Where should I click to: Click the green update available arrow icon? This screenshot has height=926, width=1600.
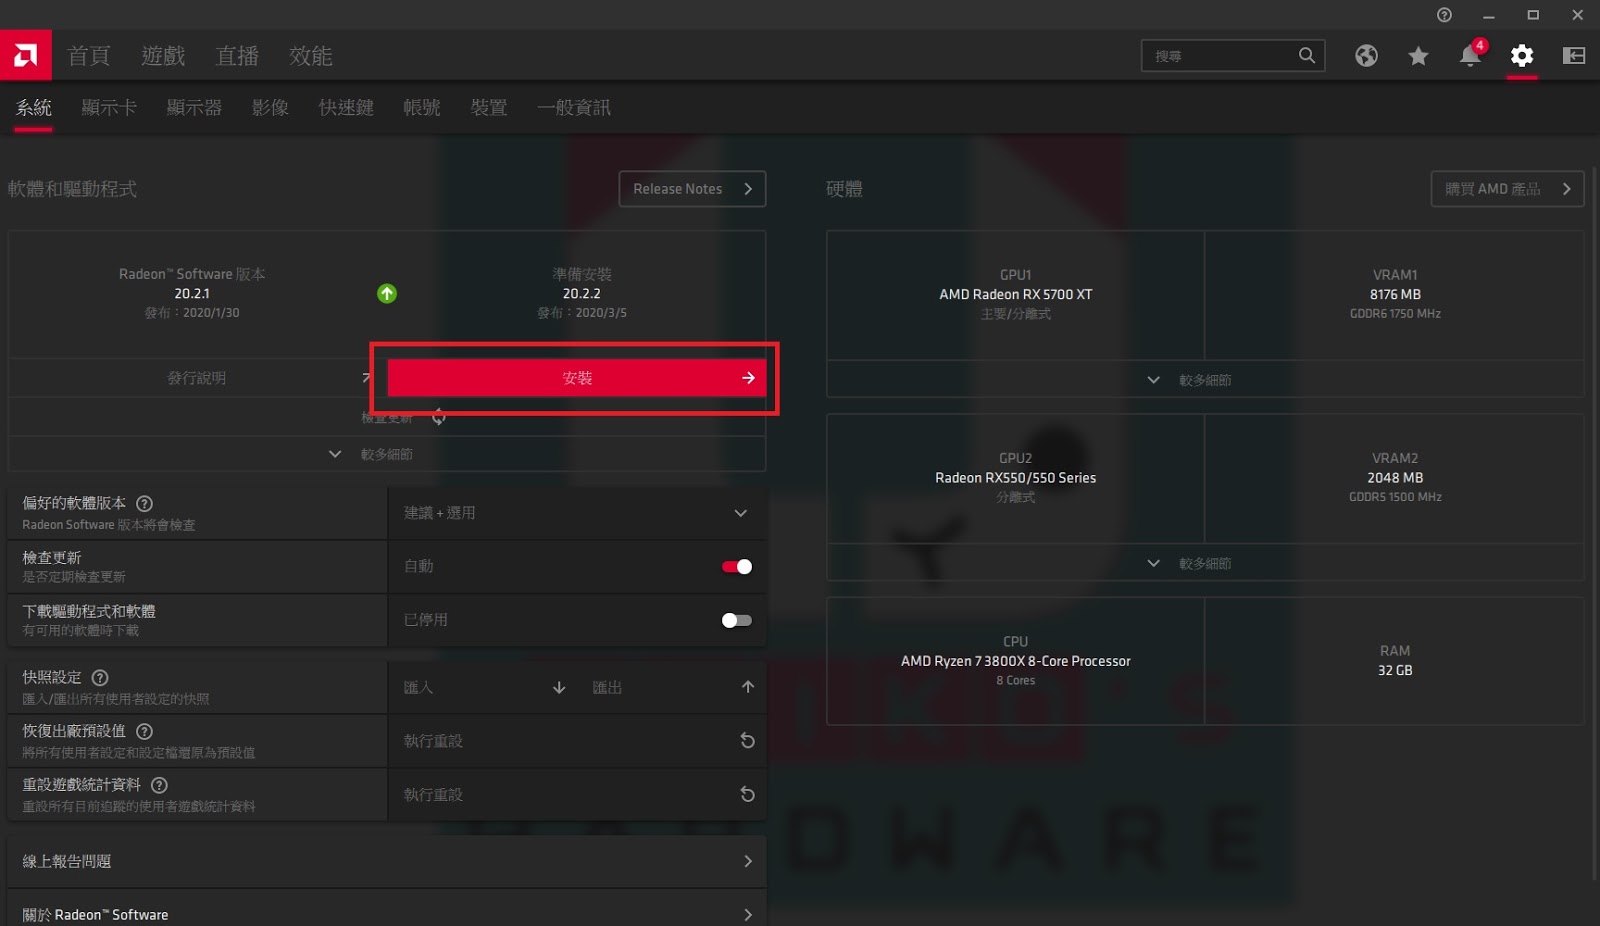(x=387, y=294)
